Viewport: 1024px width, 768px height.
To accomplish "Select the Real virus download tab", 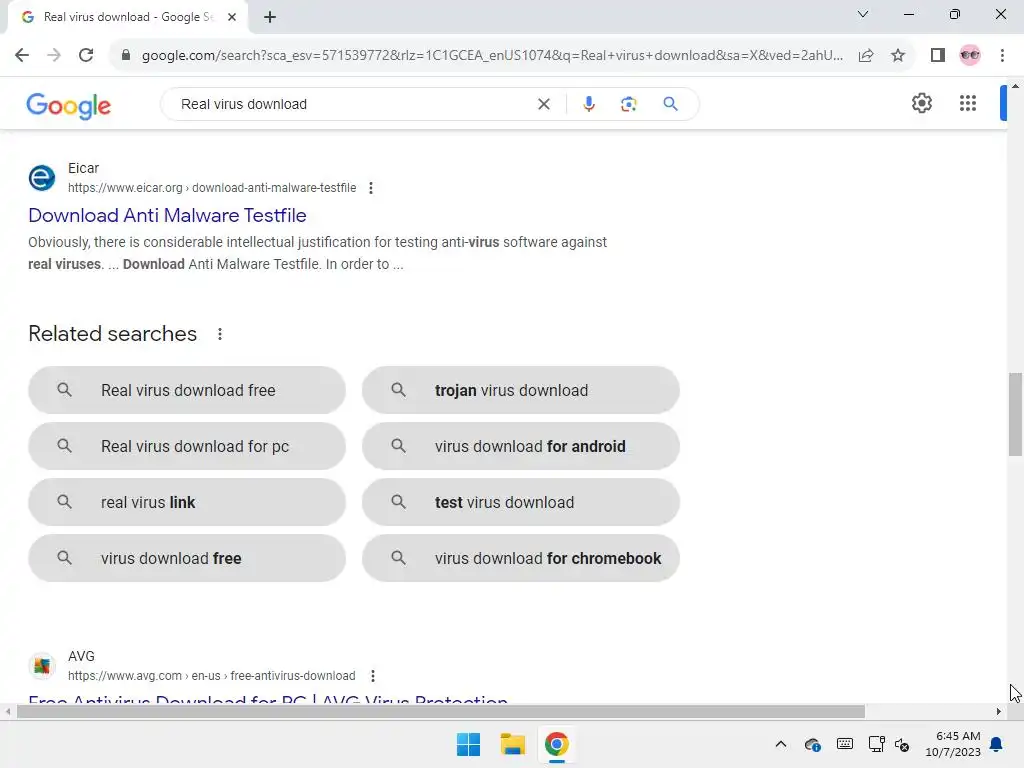I will coord(129,17).
